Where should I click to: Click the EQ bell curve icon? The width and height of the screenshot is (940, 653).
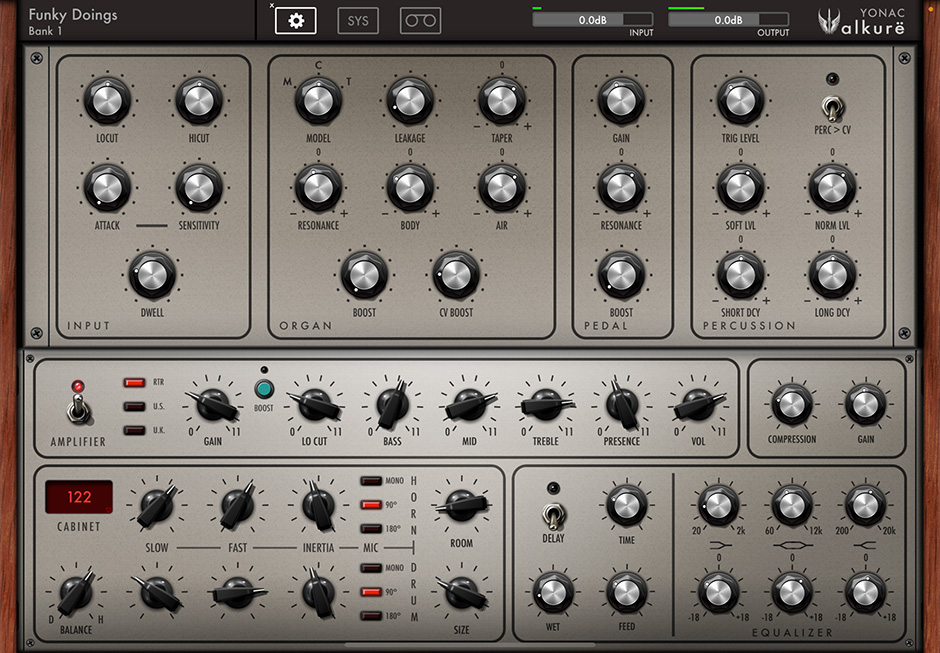point(791,545)
